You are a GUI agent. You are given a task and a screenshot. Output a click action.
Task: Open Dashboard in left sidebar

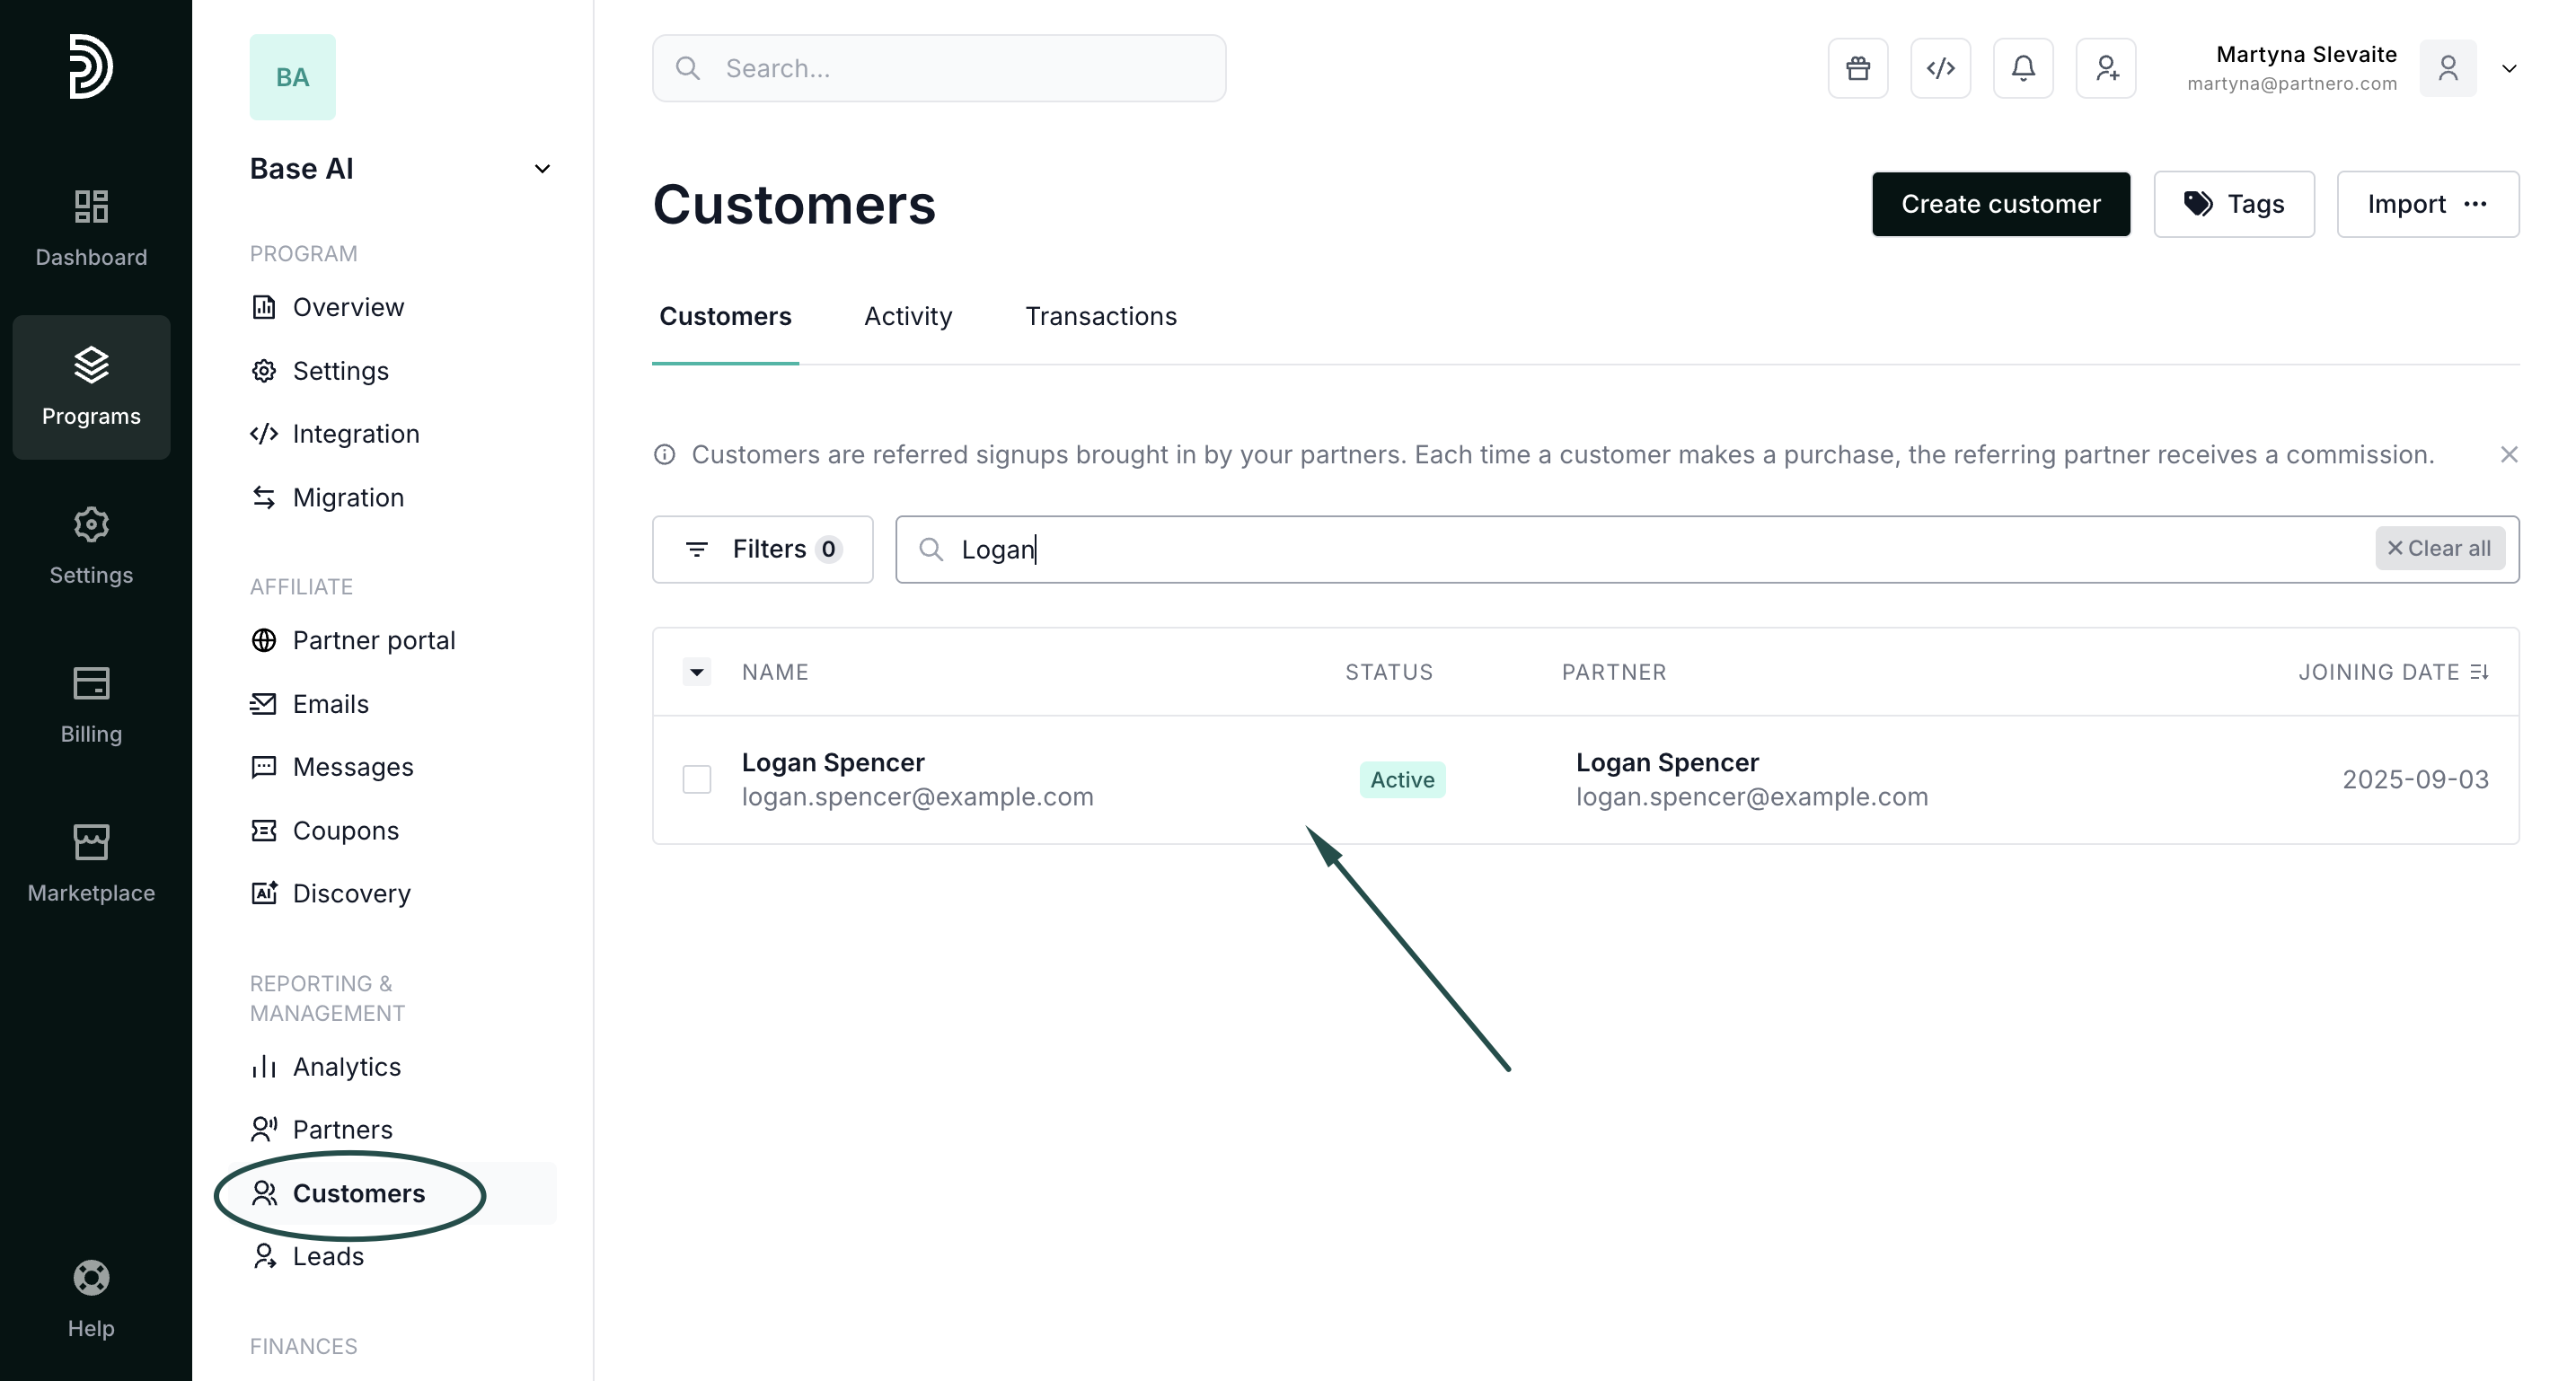click(91, 228)
